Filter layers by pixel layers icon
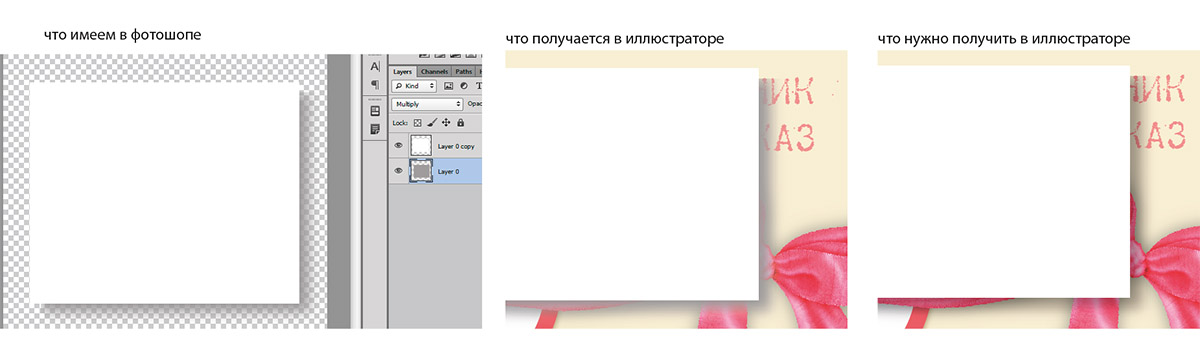This screenshot has height=362, width=1200. (x=448, y=86)
